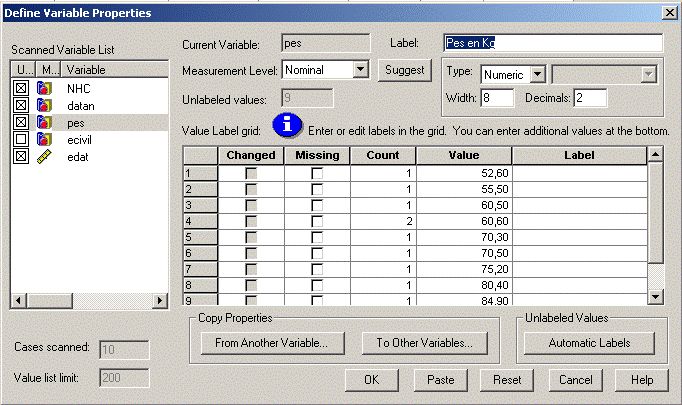Click From Another Variable button
This screenshot has height=405, width=682.
(x=271, y=343)
